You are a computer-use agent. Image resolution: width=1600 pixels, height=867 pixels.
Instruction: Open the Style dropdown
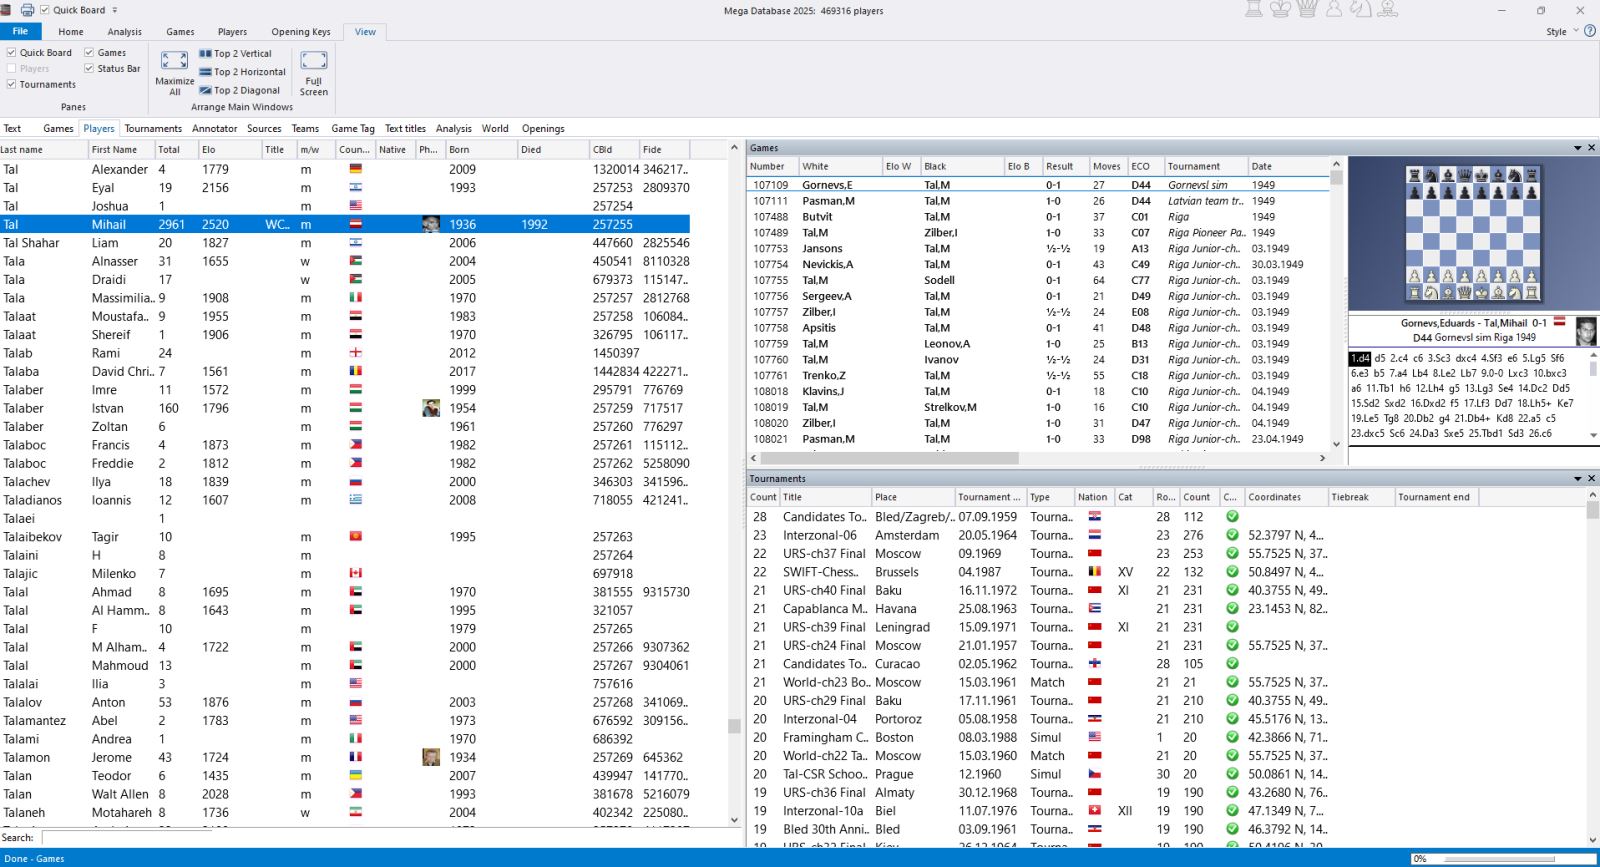pyautogui.click(x=1561, y=32)
